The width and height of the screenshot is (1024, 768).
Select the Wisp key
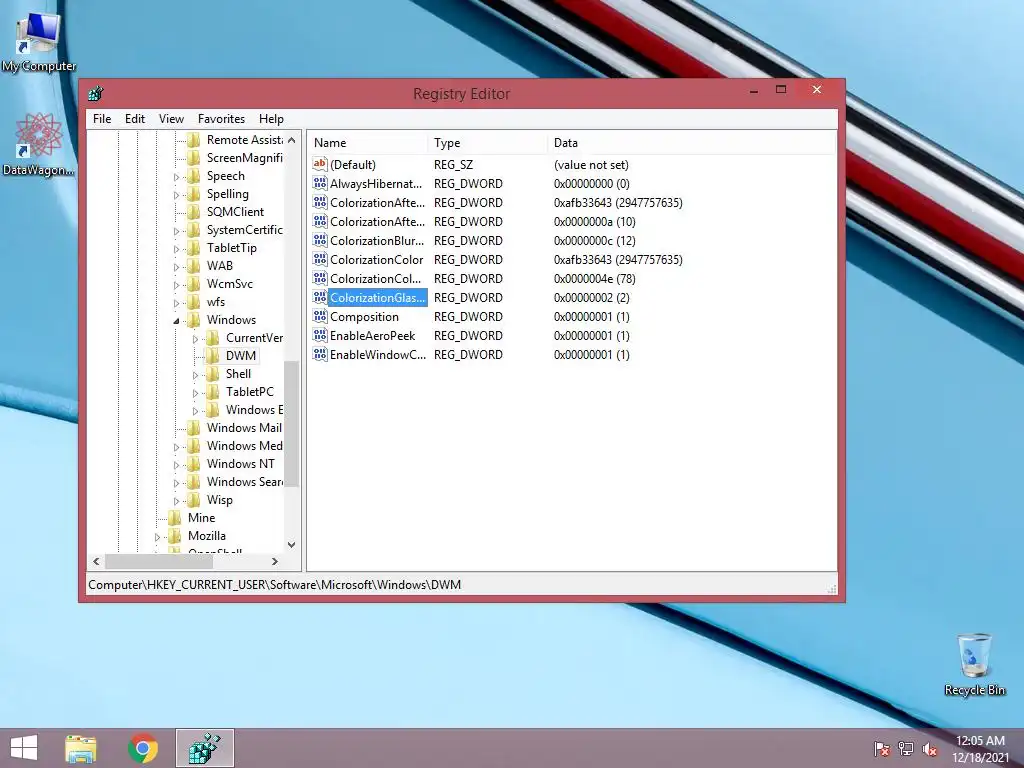pos(219,500)
